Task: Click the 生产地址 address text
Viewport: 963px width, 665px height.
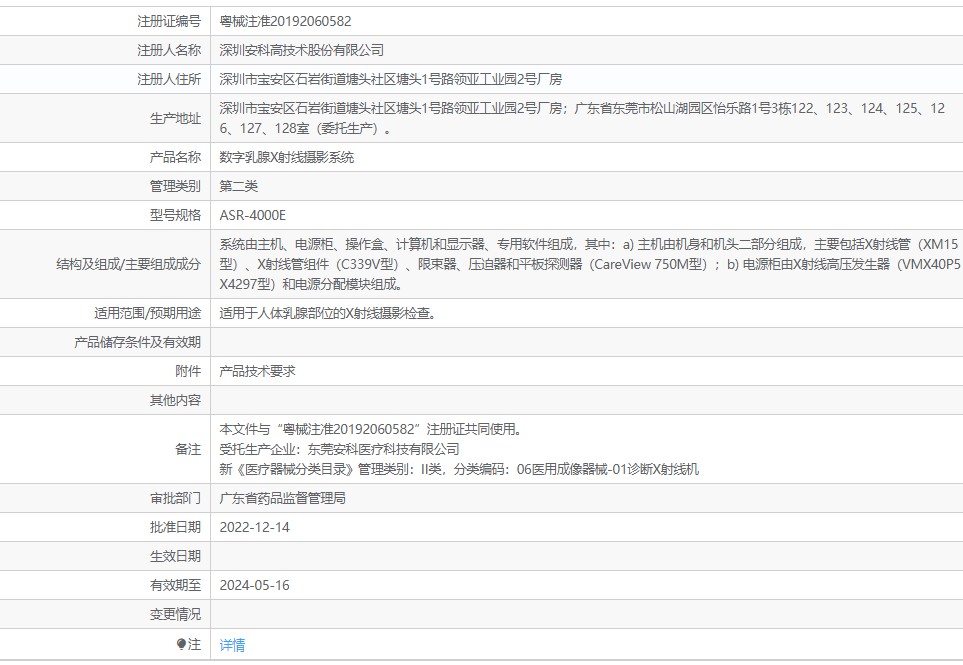Action: pyautogui.click(x=582, y=118)
